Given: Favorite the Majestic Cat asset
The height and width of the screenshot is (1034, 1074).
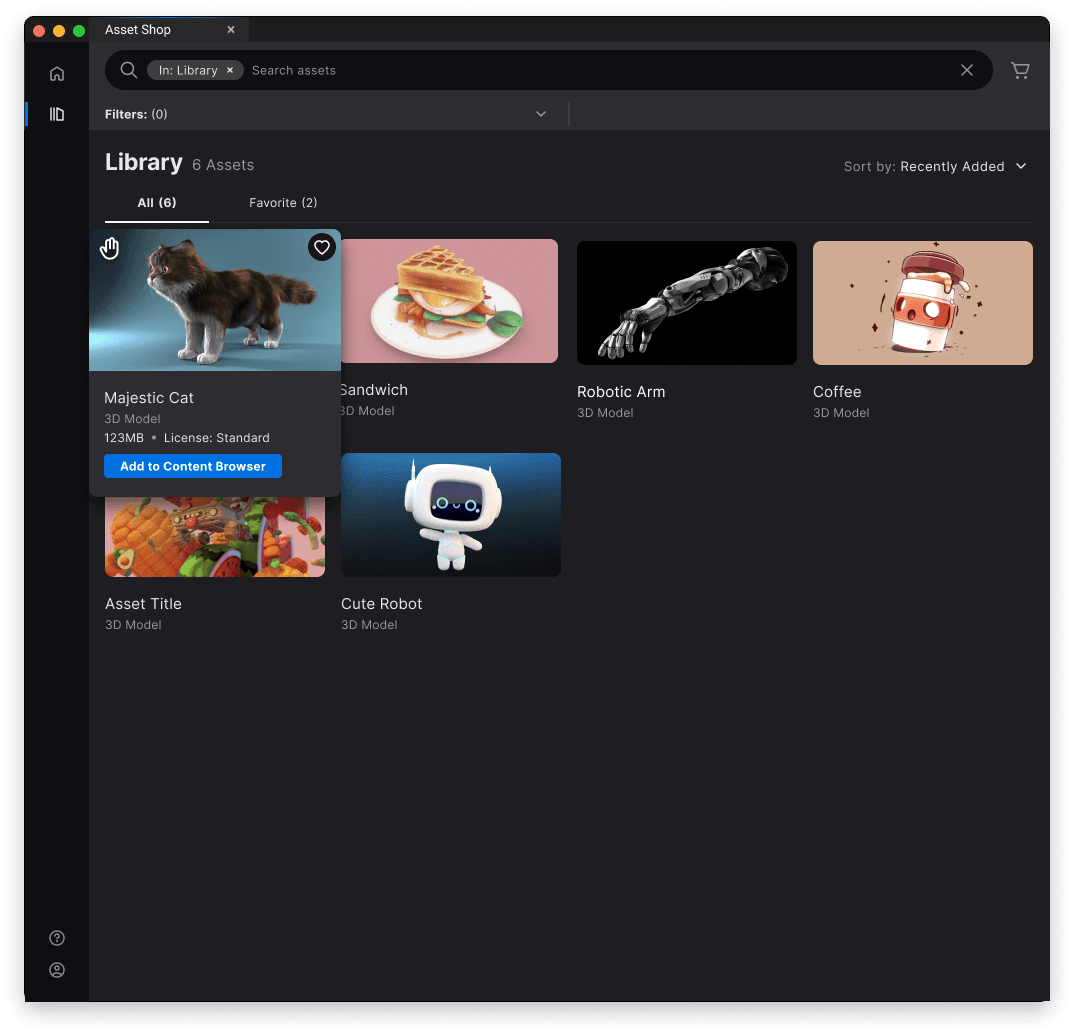Looking at the screenshot, I should point(322,247).
